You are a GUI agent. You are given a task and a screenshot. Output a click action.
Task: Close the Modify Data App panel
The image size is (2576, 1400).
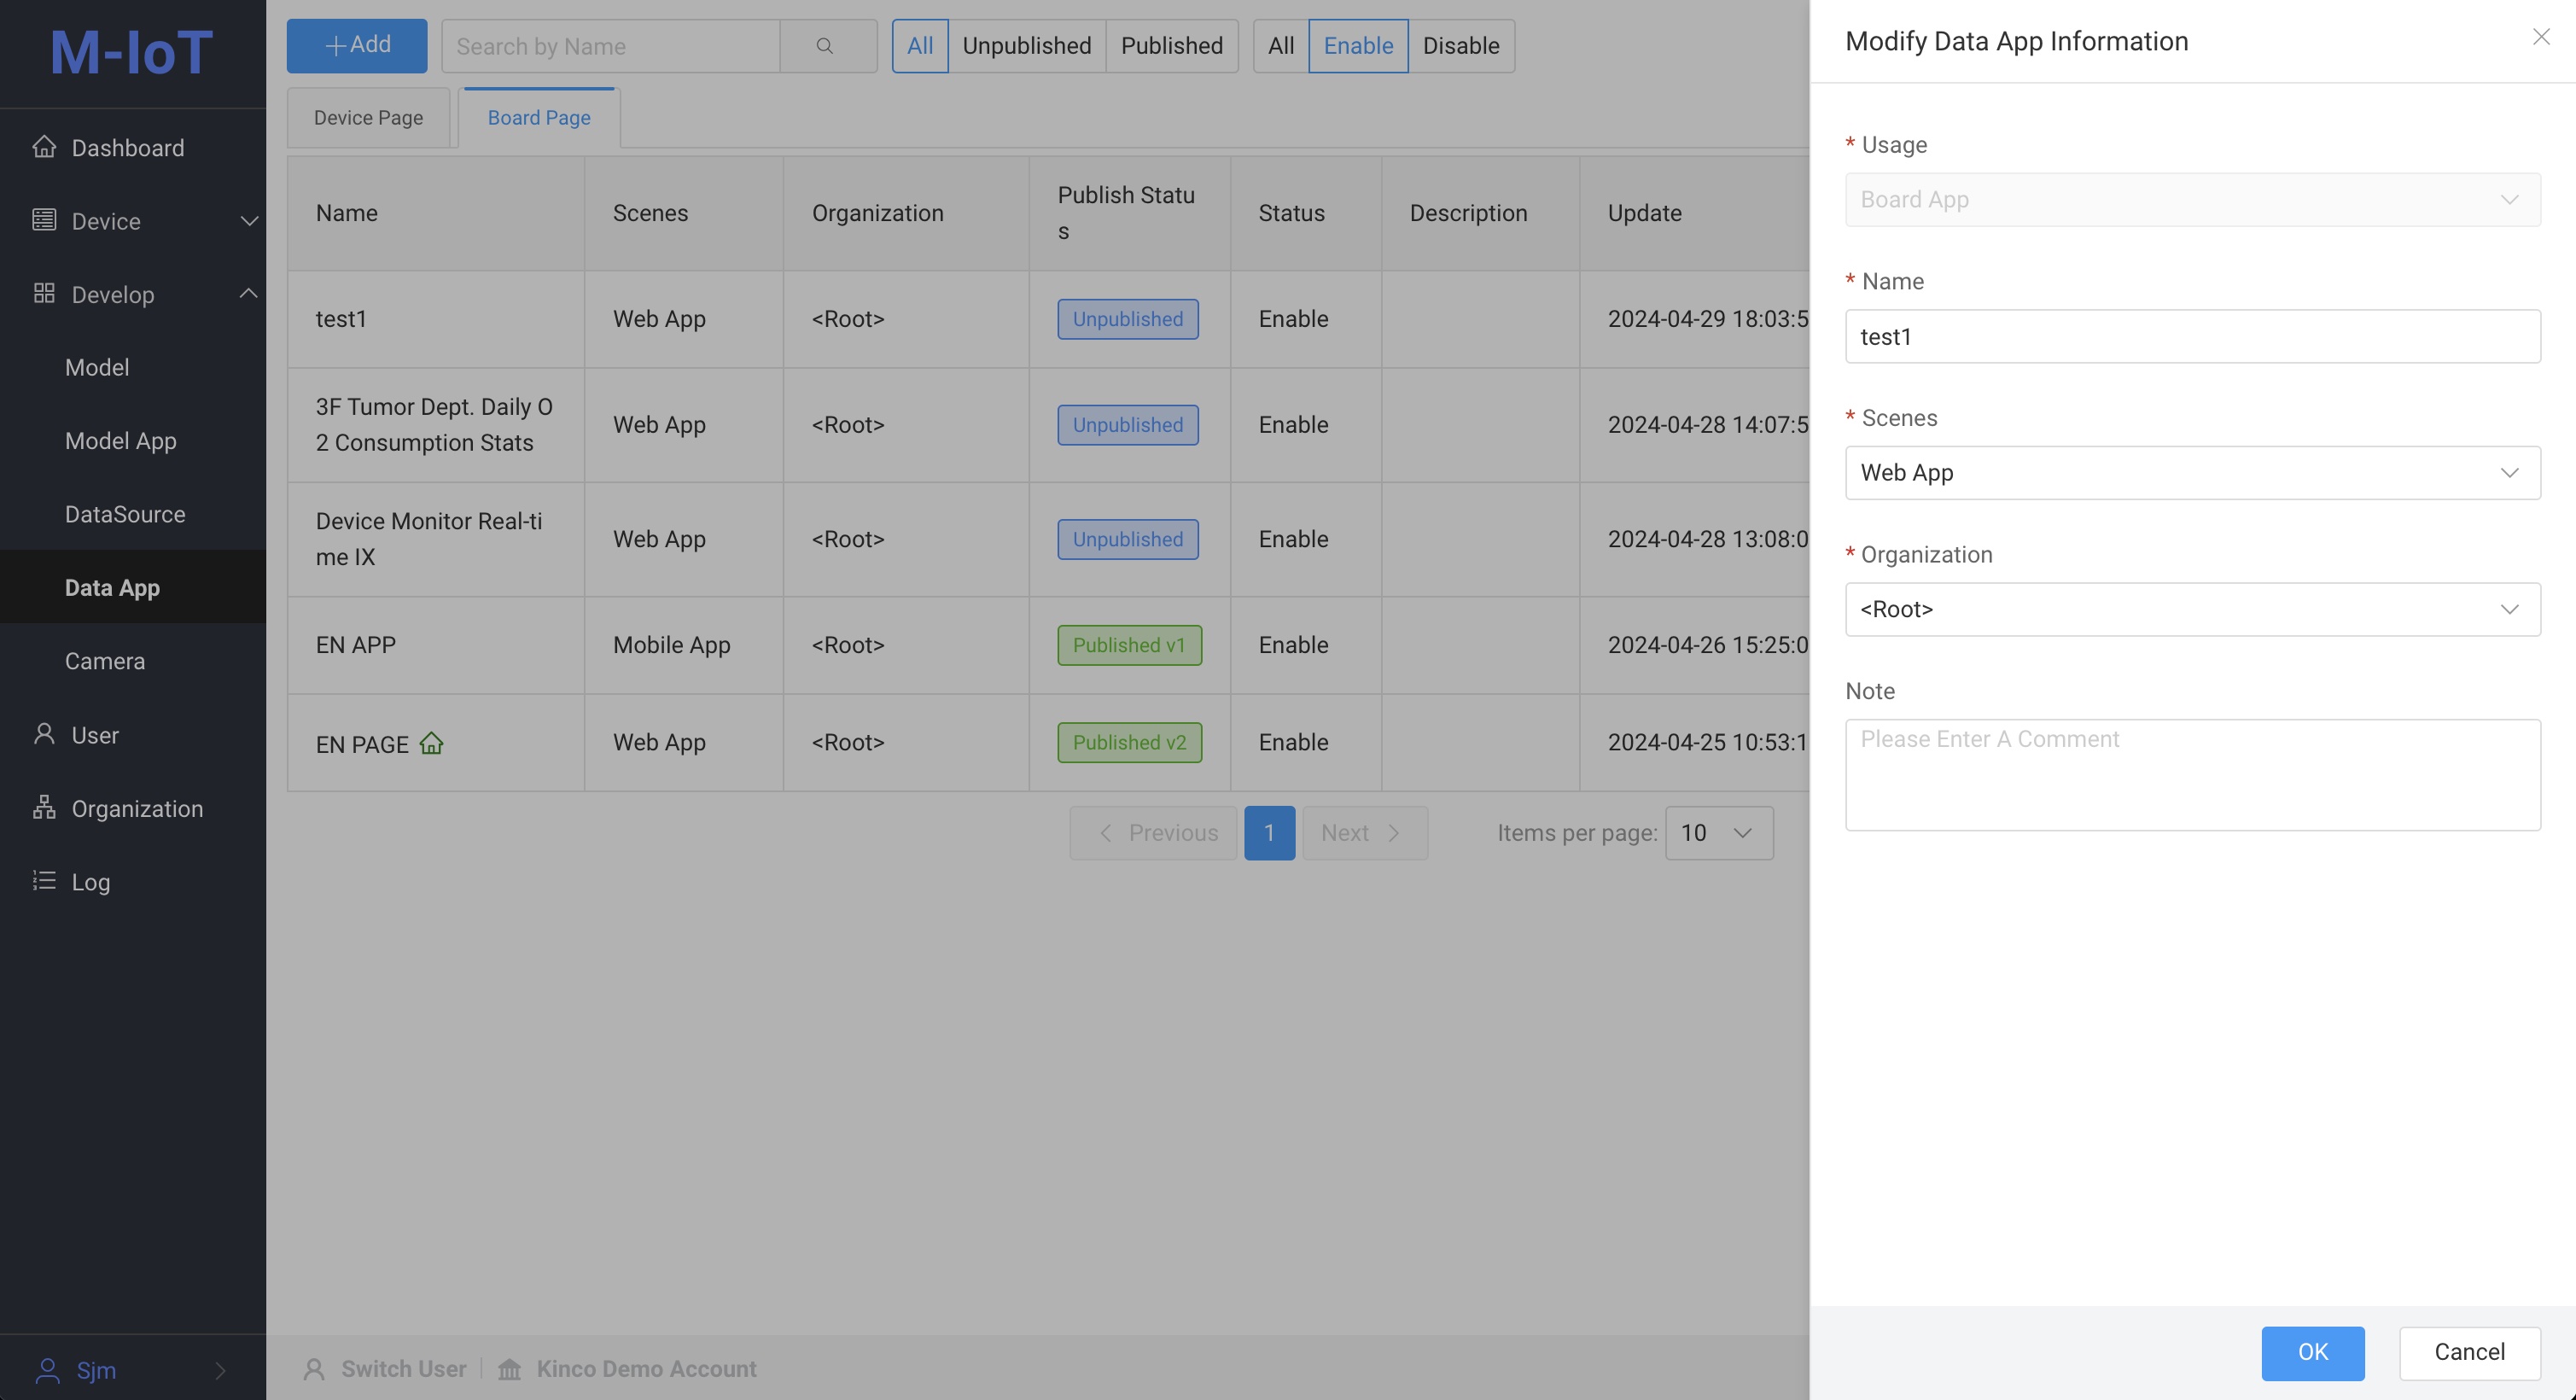[2540, 37]
